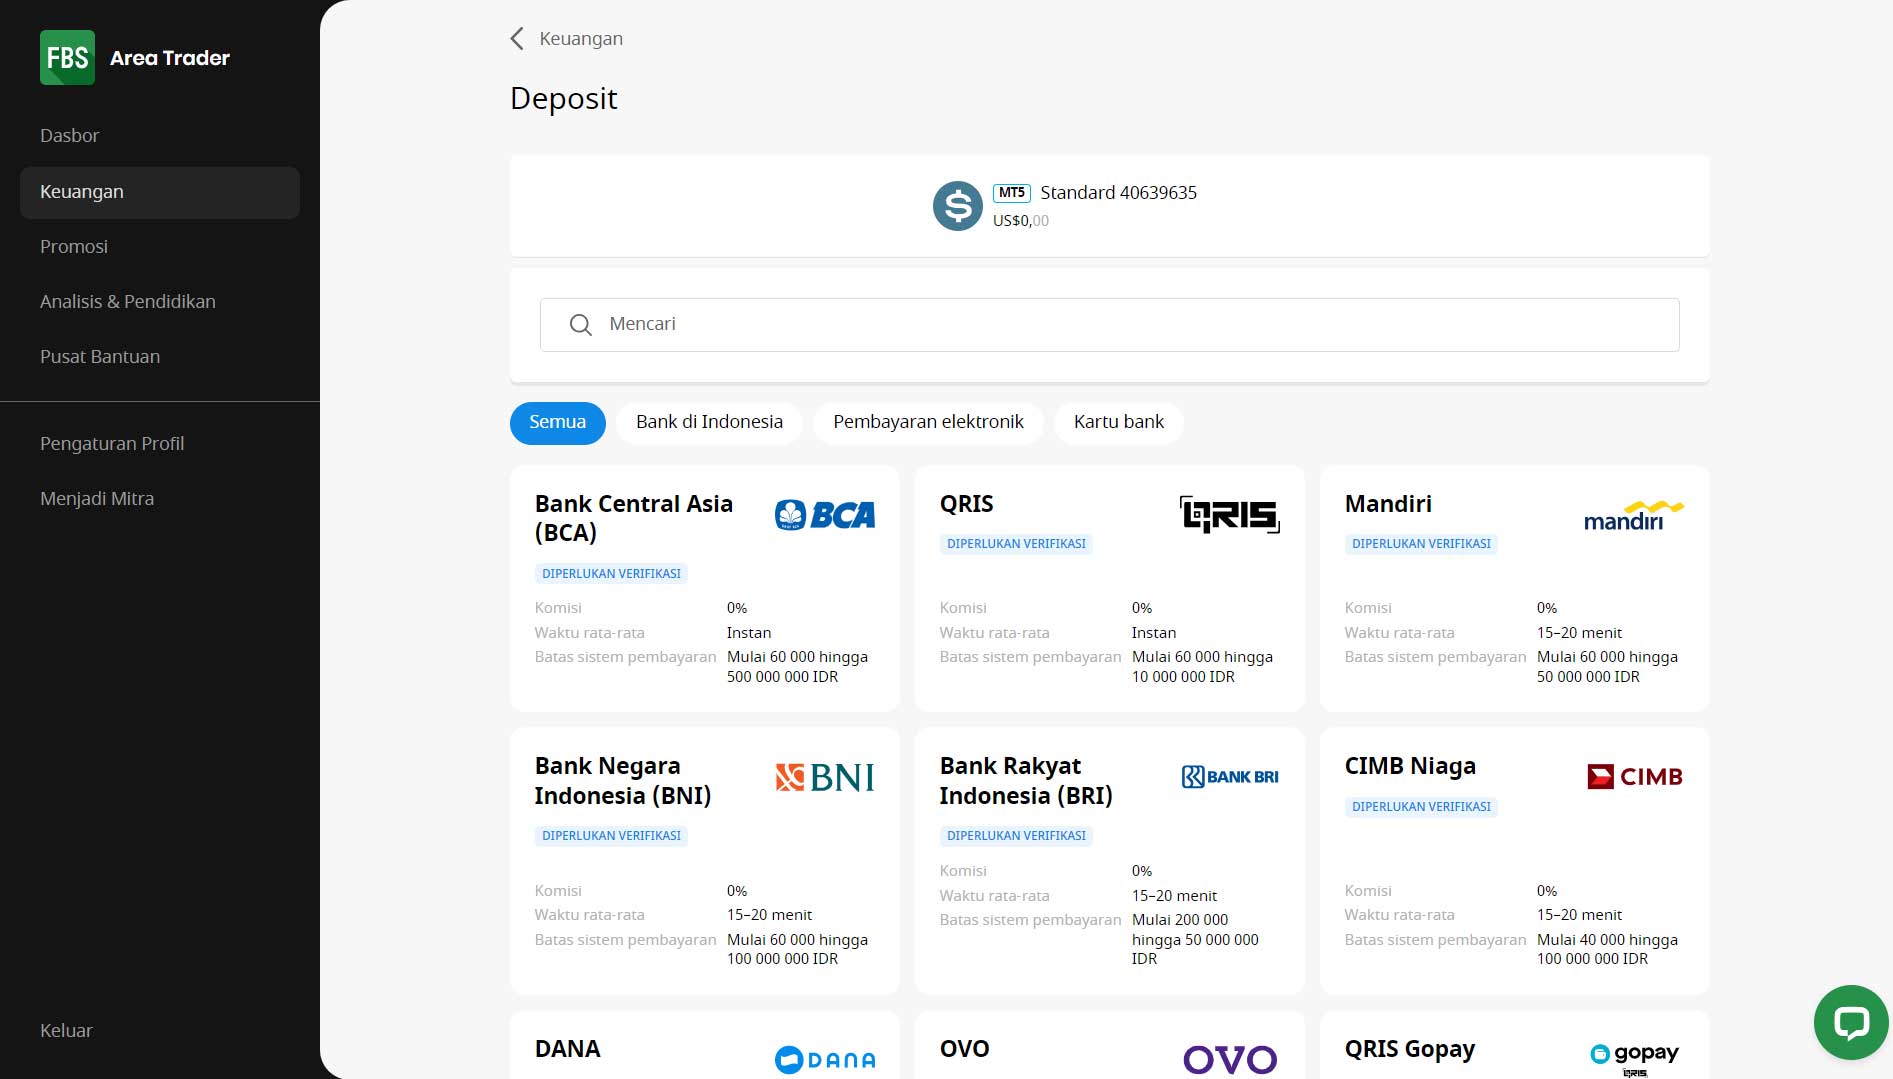Focus the Mencari search field

pyautogui.click(x=1109, y=325)
